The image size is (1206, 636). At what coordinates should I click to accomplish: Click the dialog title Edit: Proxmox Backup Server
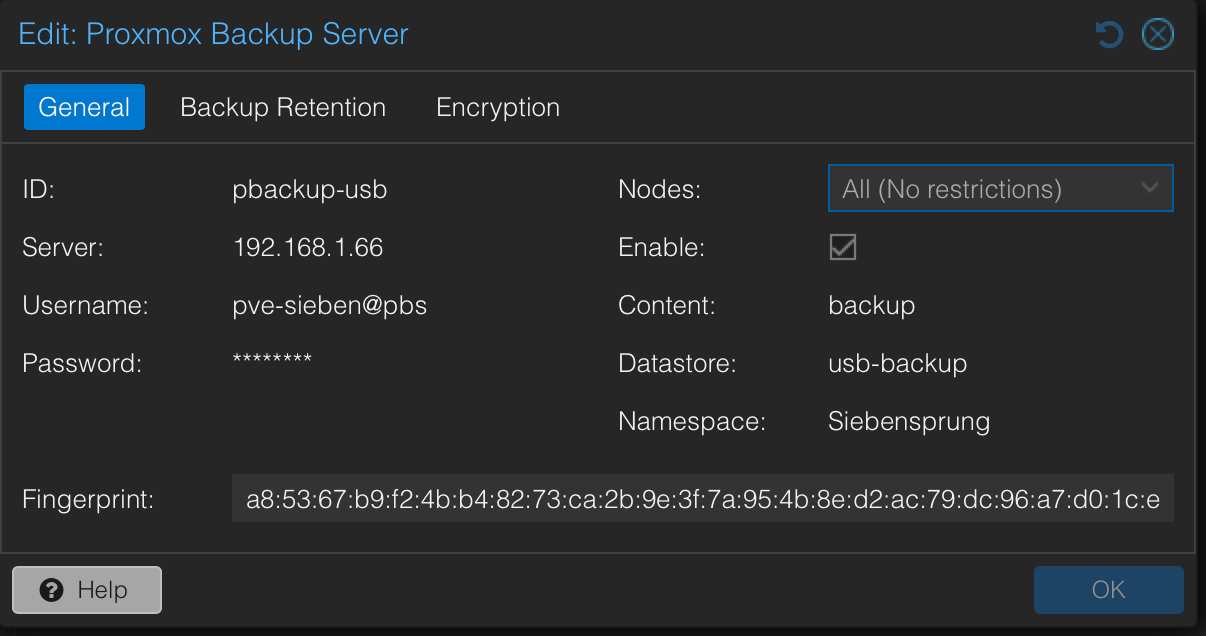[x=214, y=34]
